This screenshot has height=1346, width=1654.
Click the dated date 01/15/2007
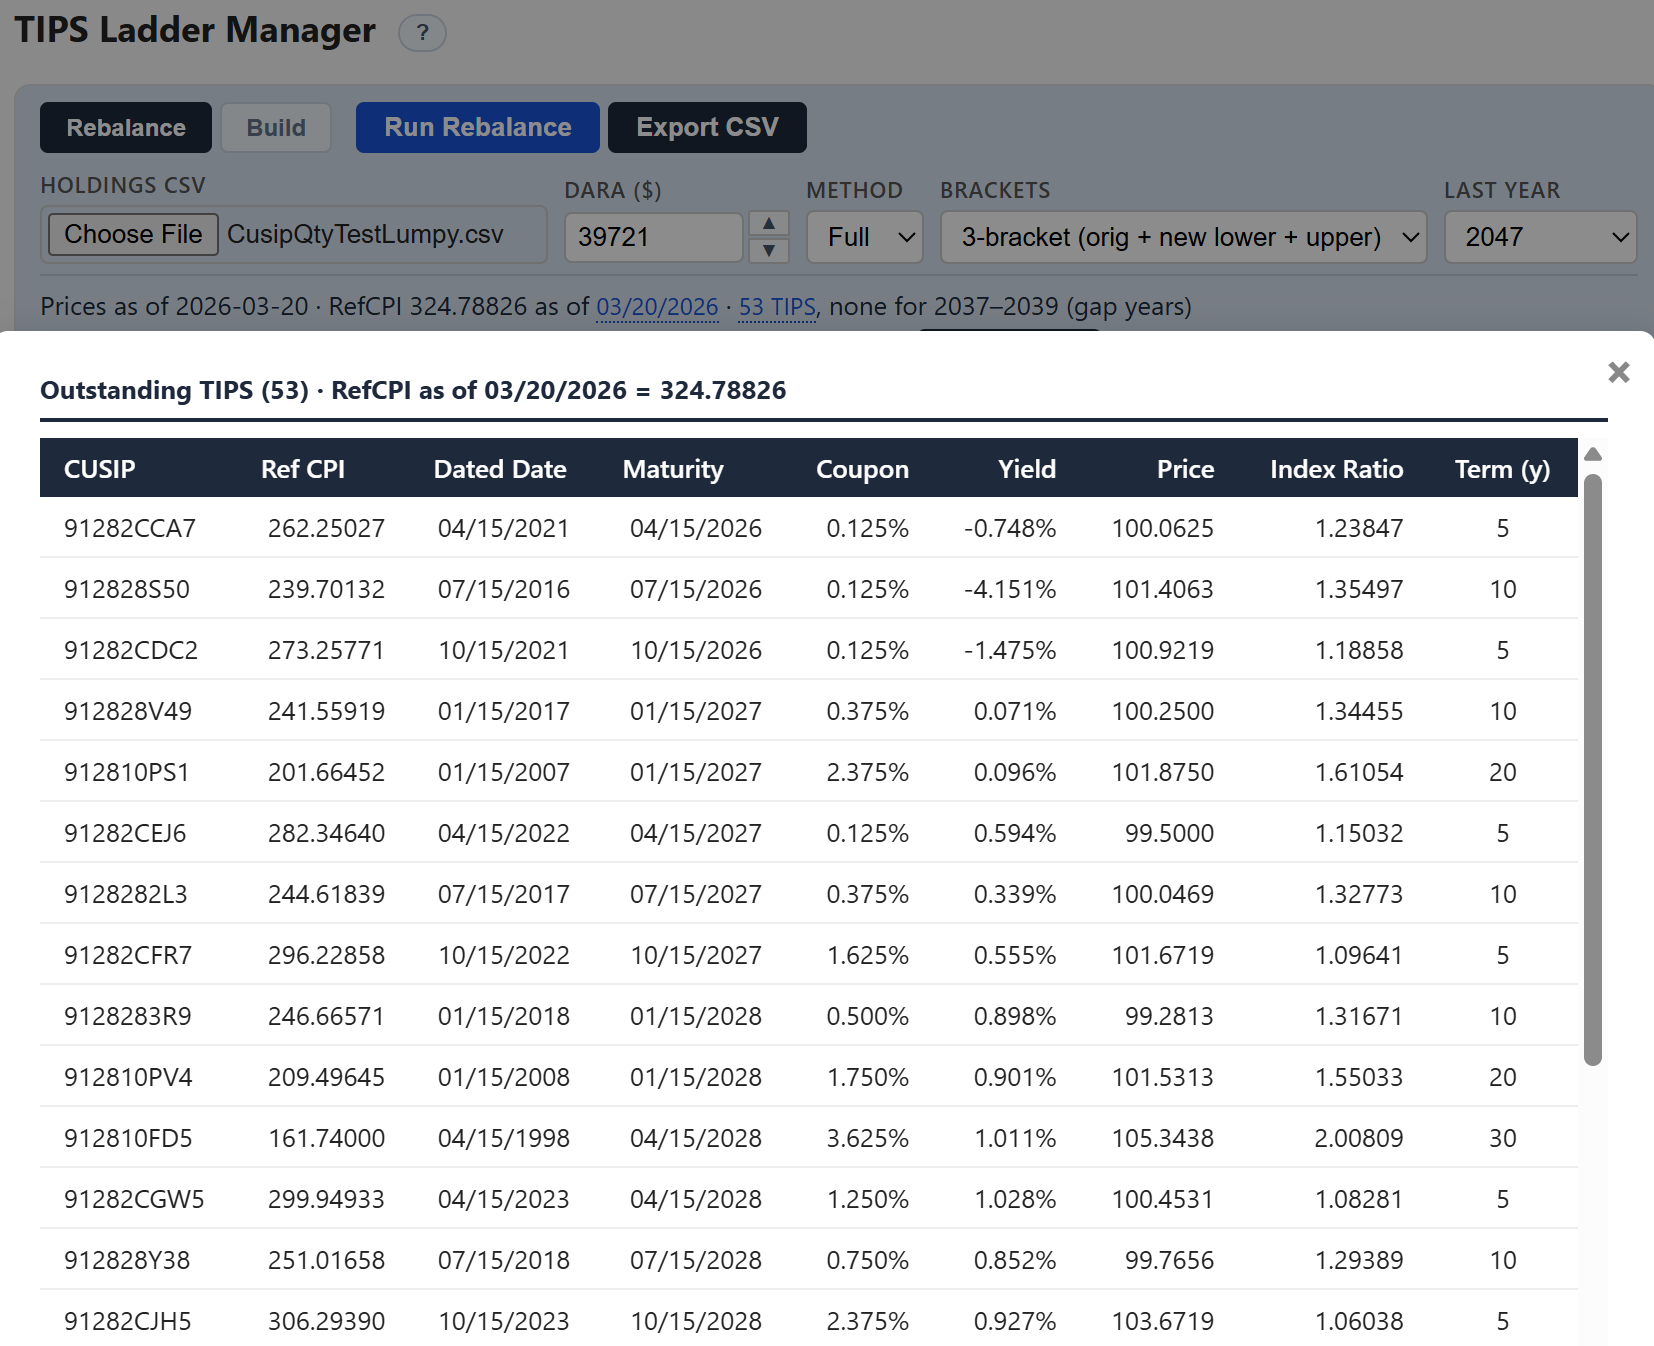[504, 772]
